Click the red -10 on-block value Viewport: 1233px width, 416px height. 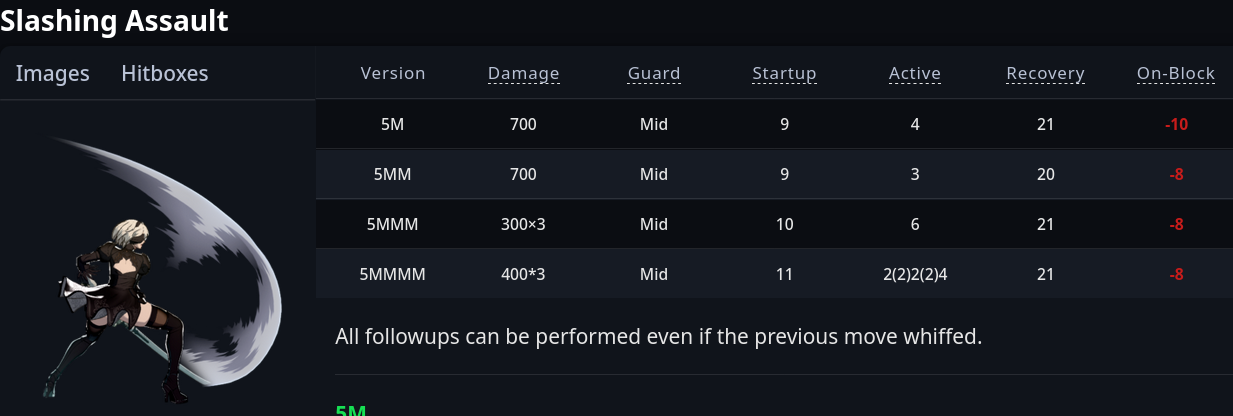[x=1176, y=125]
